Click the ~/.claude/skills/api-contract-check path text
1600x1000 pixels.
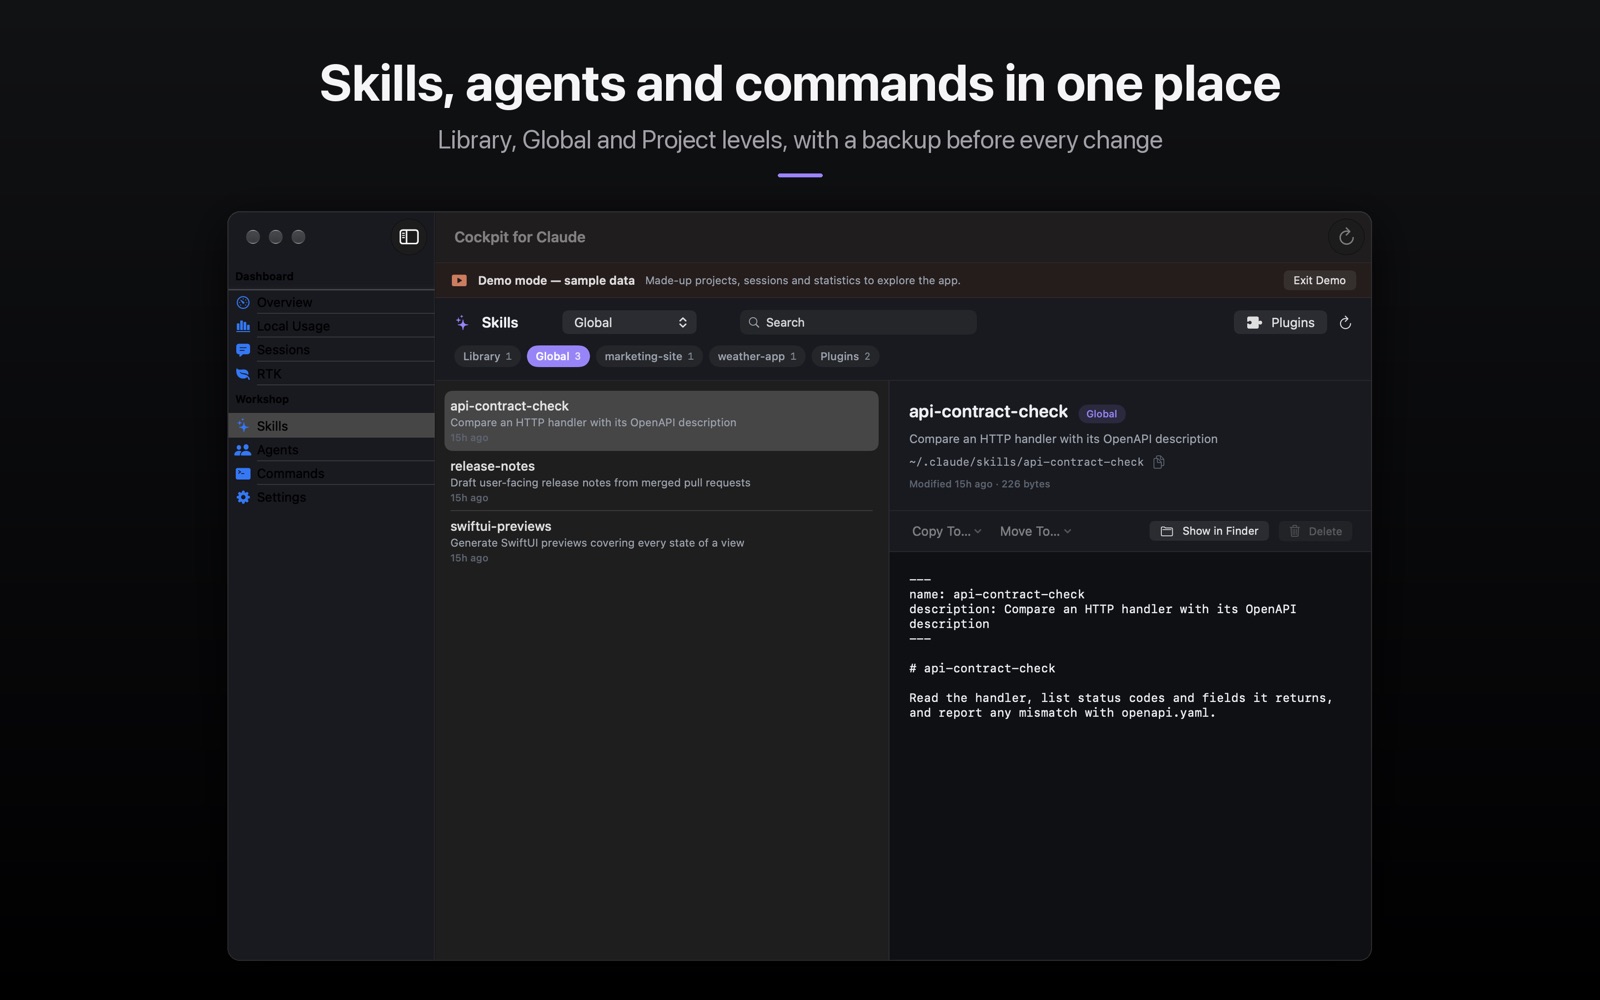click(1026, 462)
